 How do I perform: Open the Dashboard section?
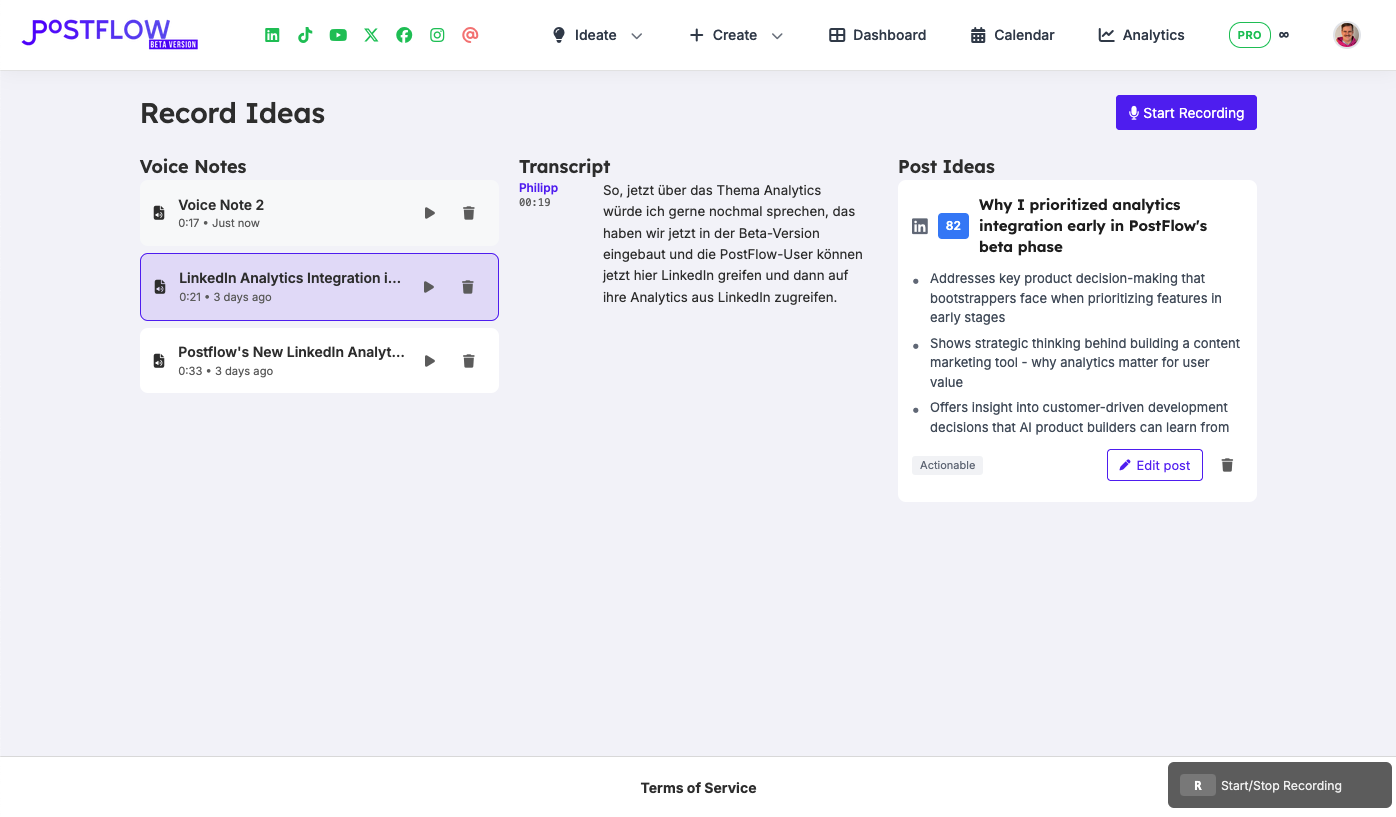pyautogui.click(x=877, y=34)
